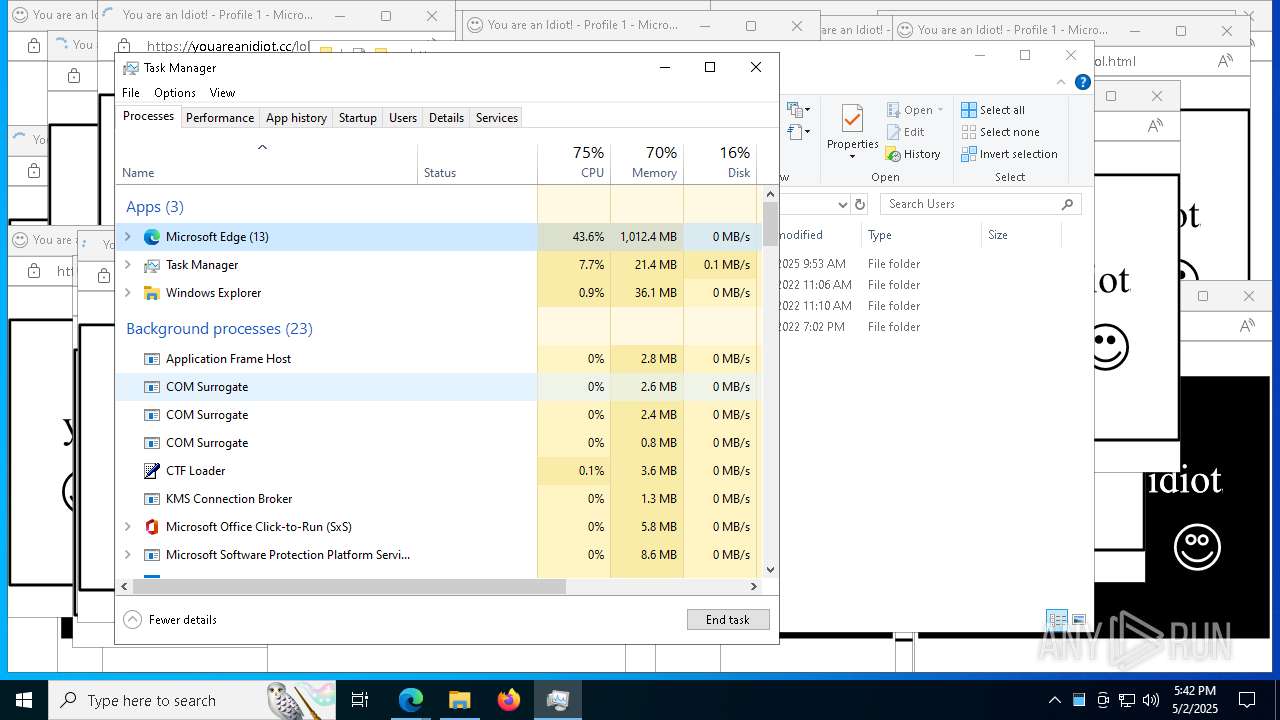Click the Properties icon in File Explorer ribbon

tap(852, 119)
